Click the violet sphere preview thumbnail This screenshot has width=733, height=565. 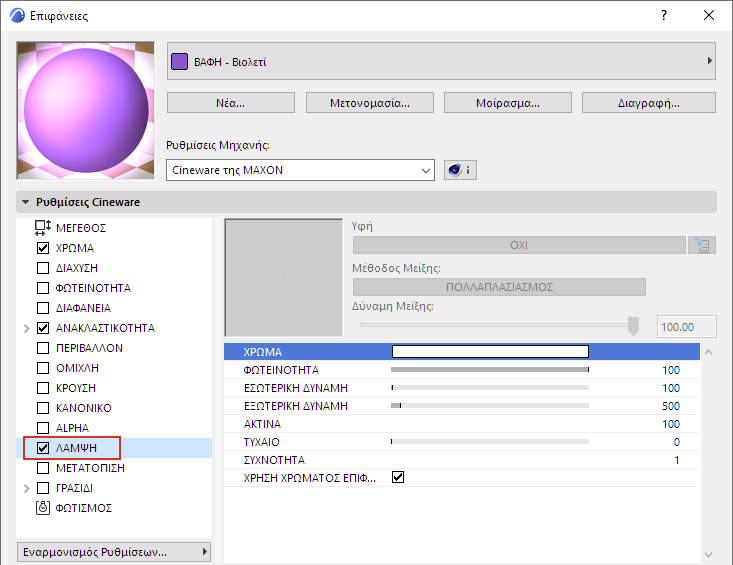(86, 110)
